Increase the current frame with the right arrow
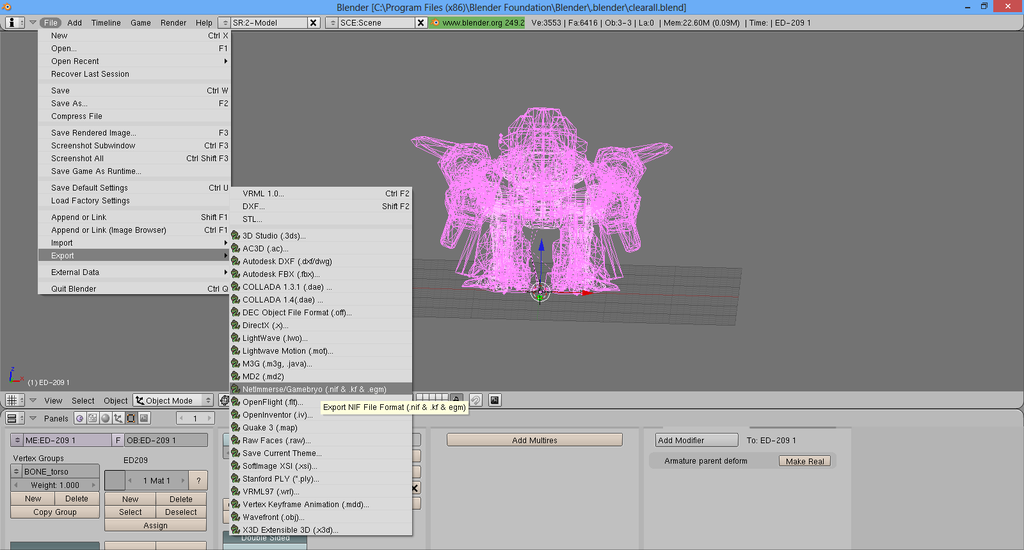 click(x=210, y=418)
